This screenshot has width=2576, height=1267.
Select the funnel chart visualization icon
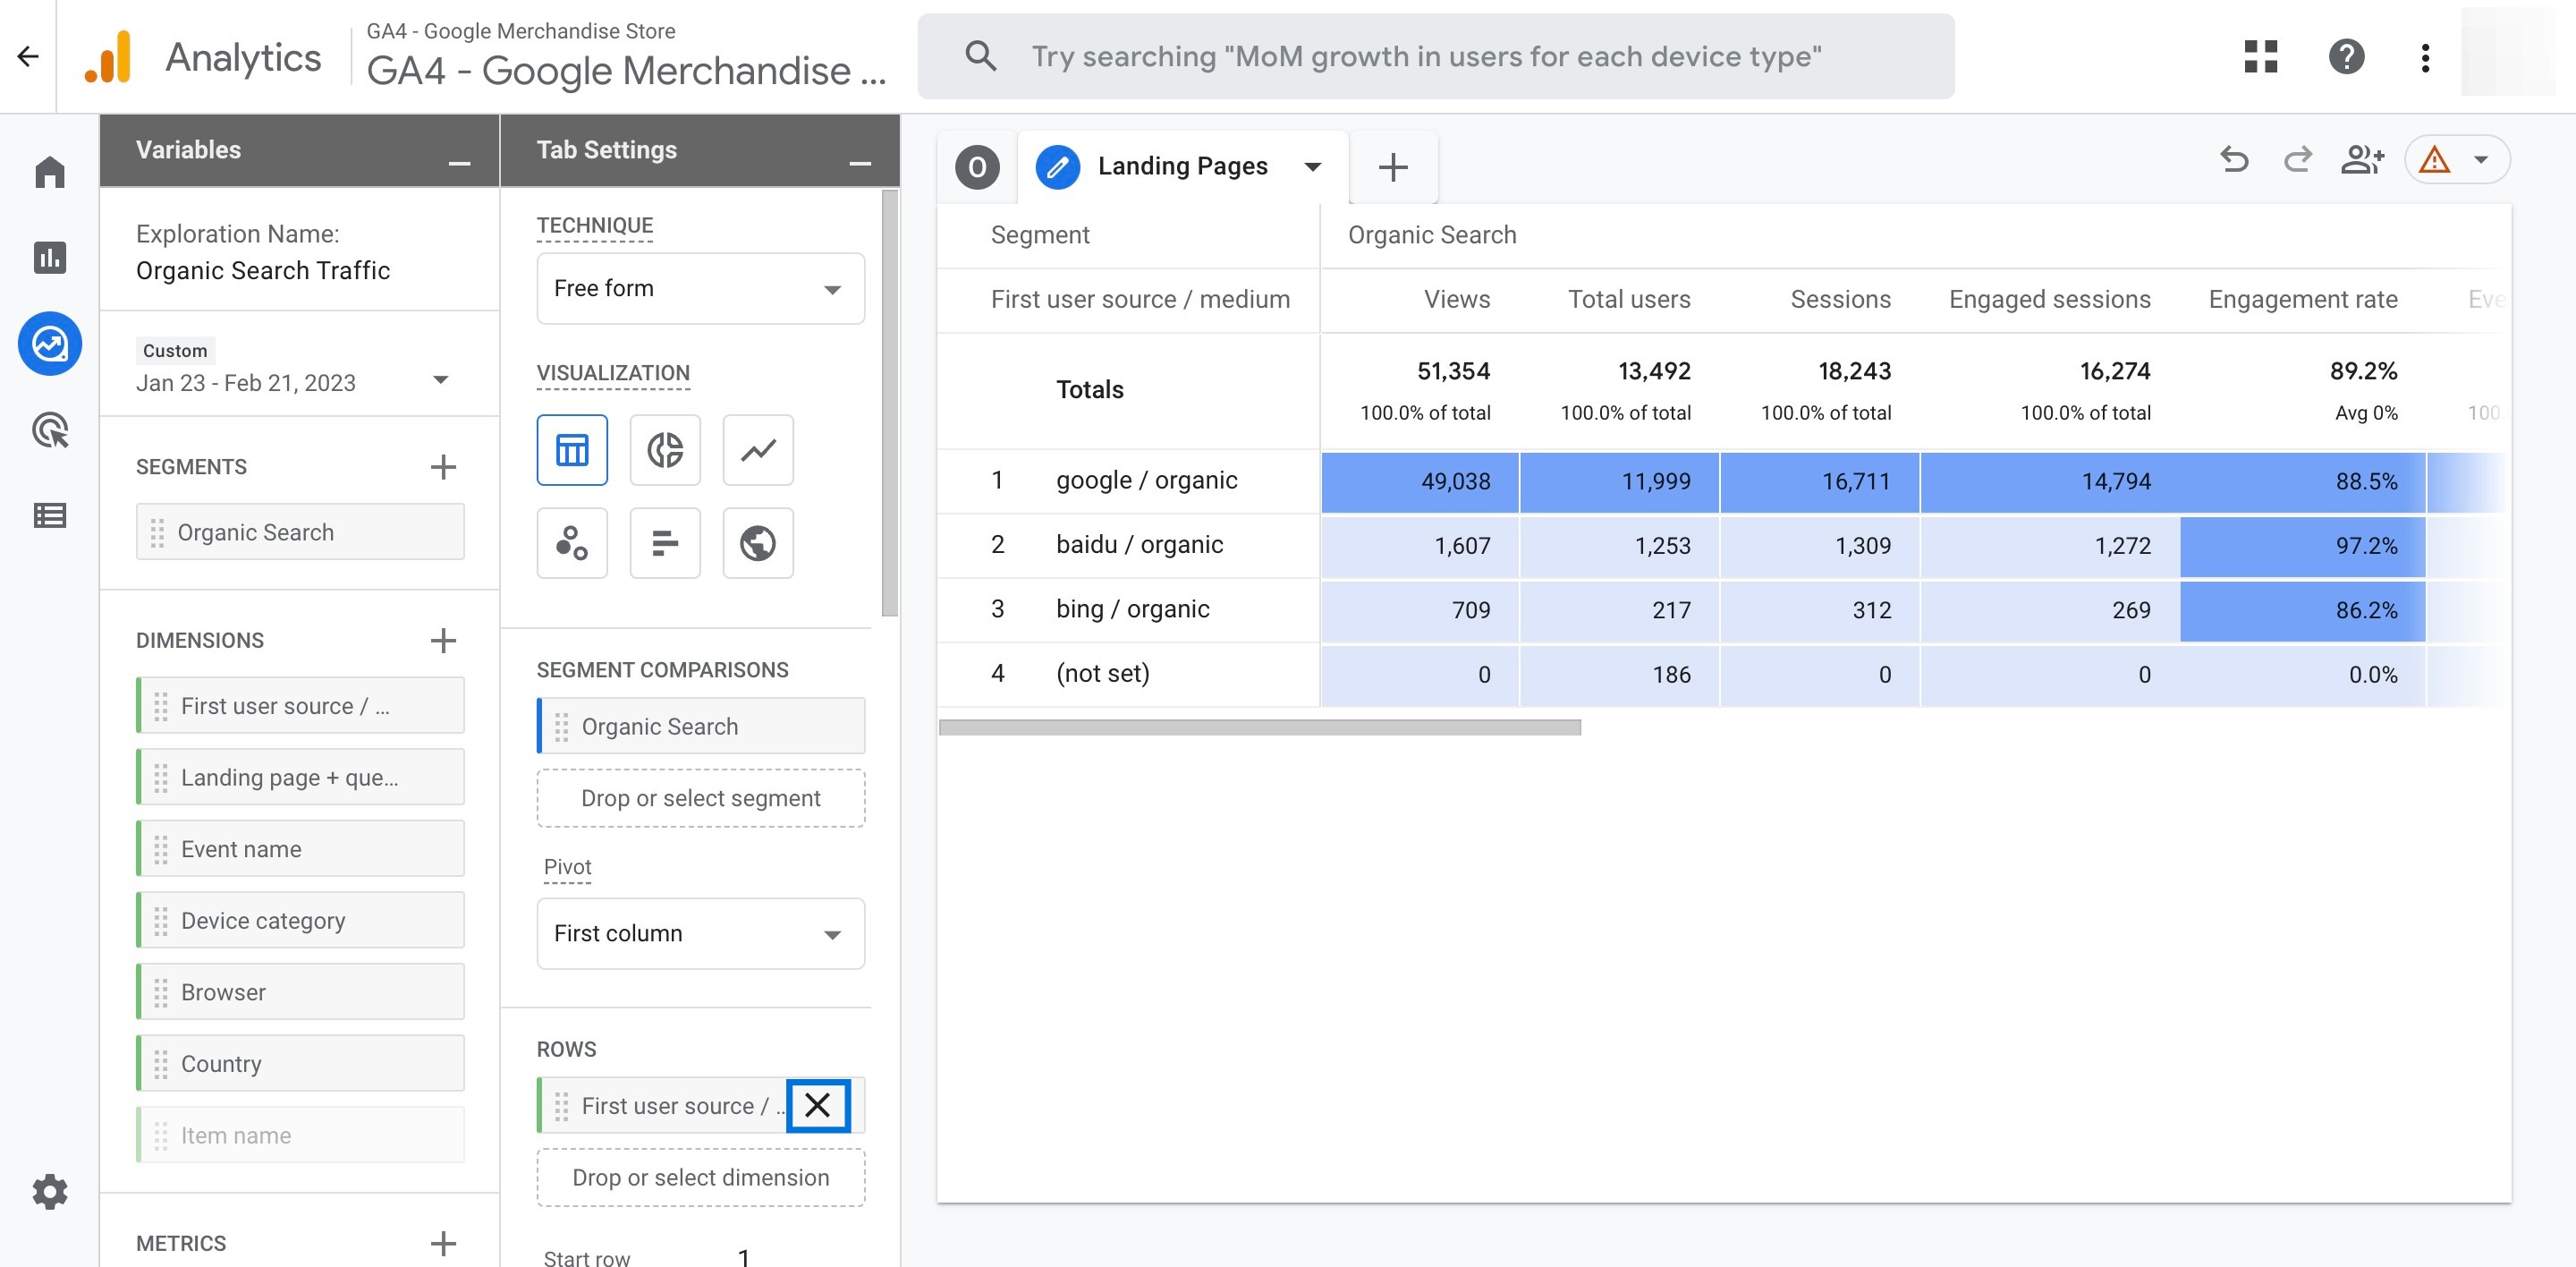click(665, 542)
